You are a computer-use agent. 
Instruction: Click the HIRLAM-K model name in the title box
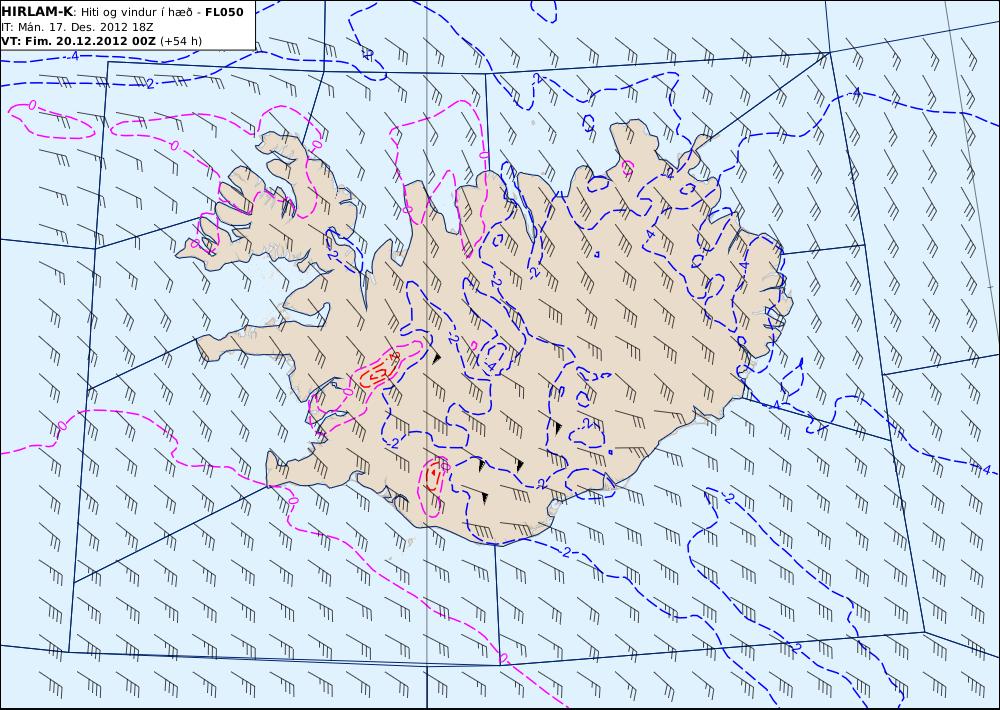coord(37,11)
